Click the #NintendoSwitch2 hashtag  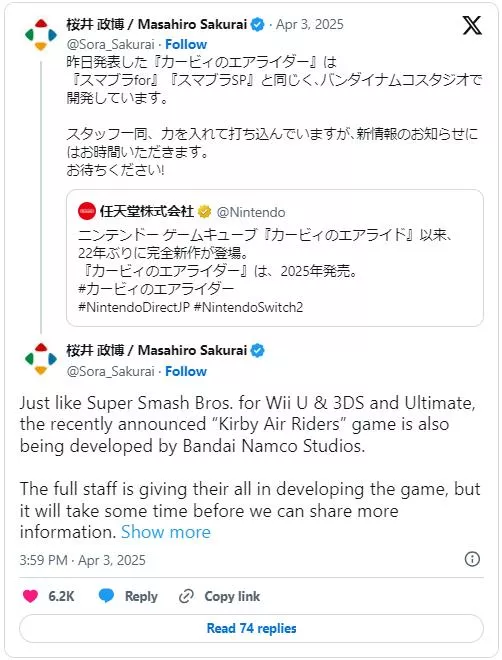[x=248, y=307]
